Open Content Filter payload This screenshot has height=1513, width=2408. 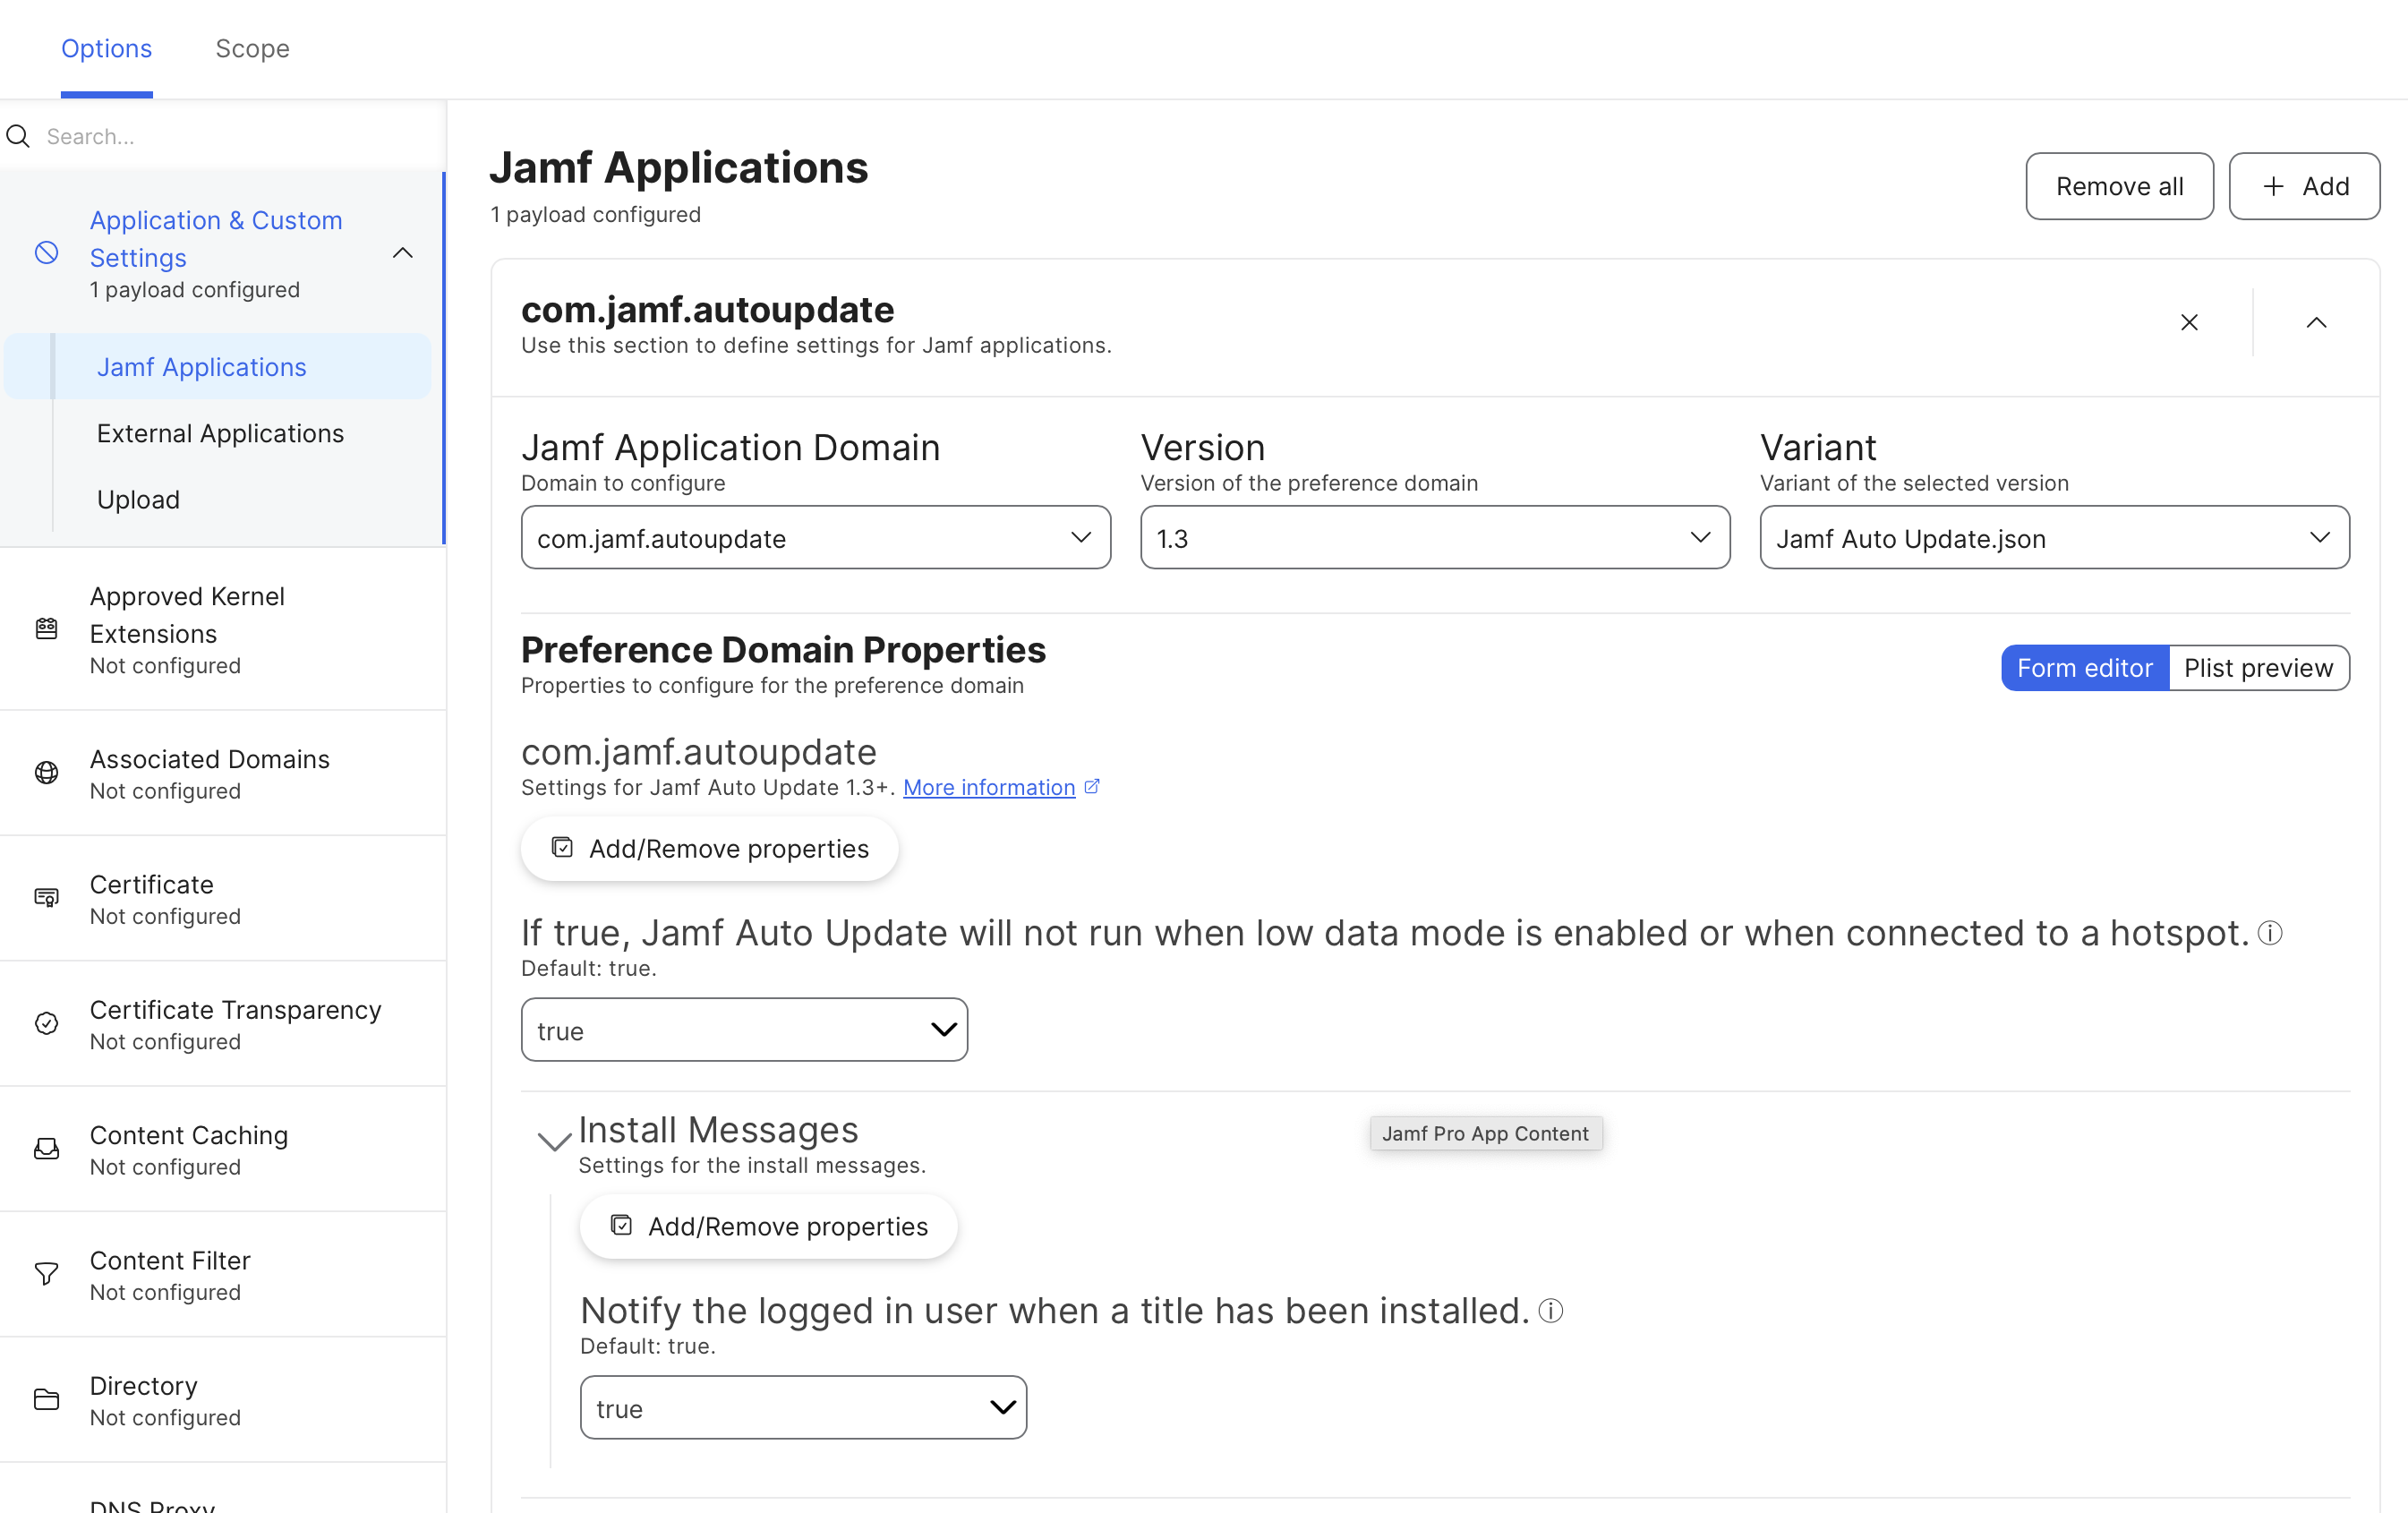click(222, 1274)
